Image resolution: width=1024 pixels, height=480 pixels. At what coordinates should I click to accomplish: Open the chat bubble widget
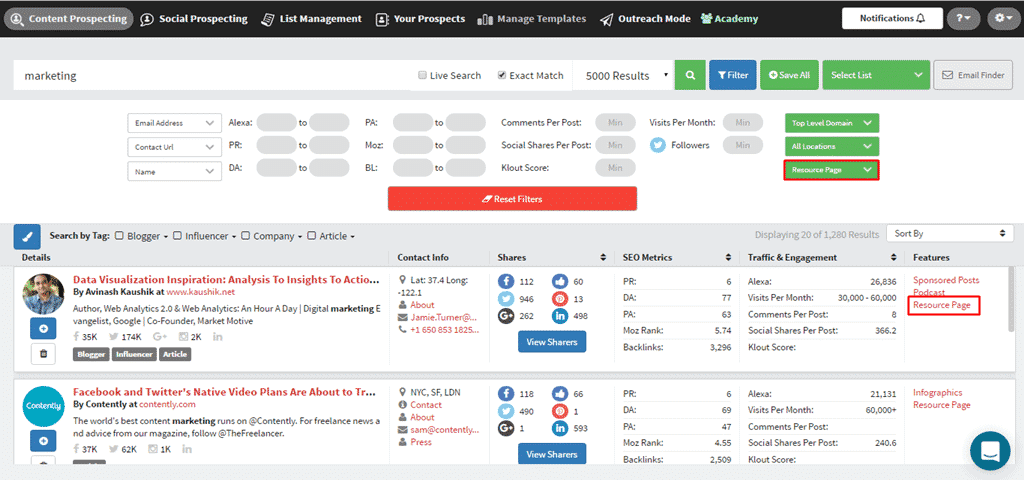pos(990,450)
